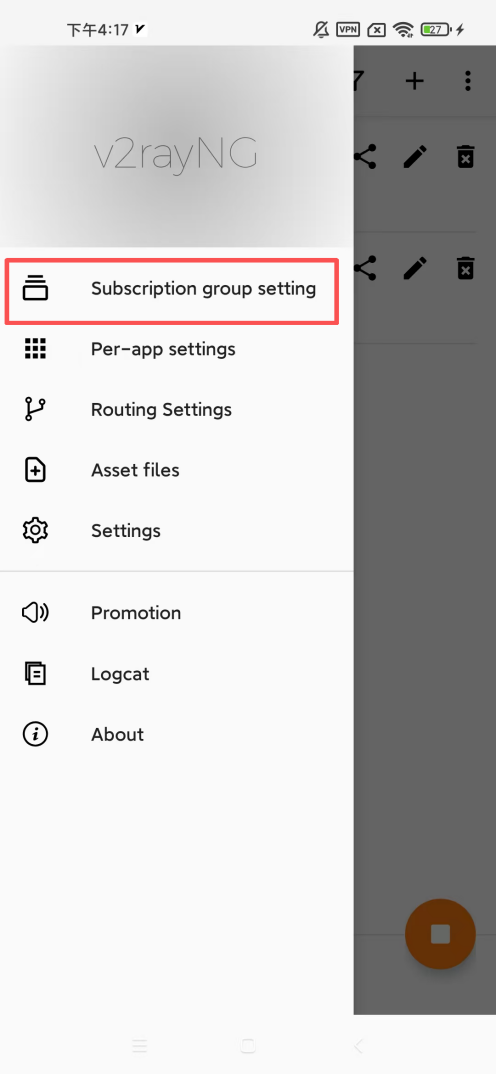Tap the Asset files add-document icon
This screenshot has height=1074, width=496.
coord(35,470)
